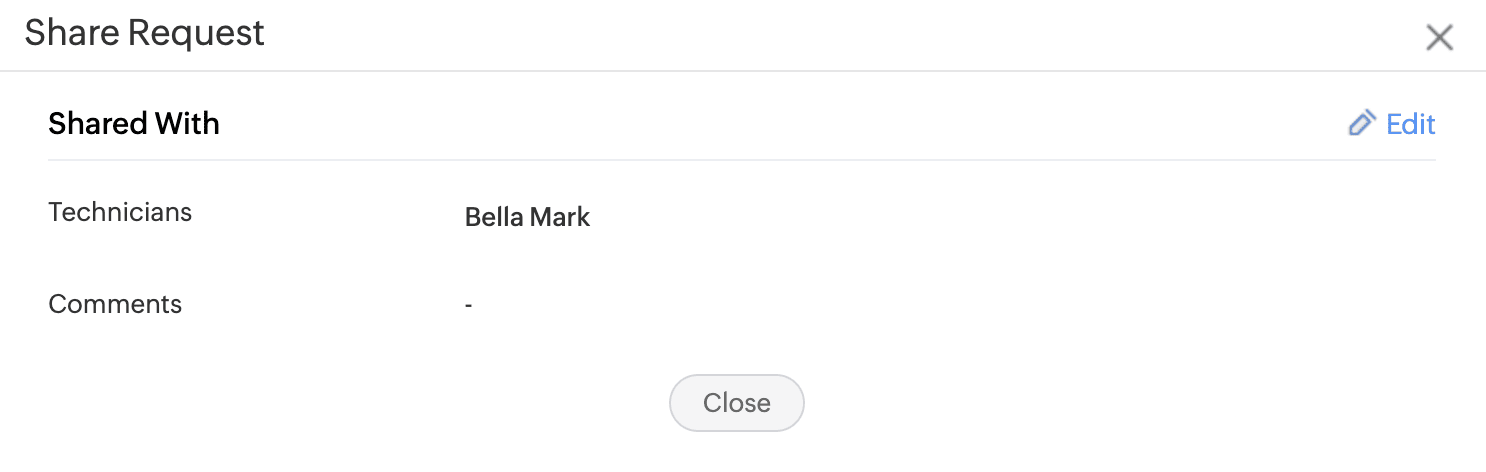The image size is (1486, 472).
Task: Close Share Request via top-right X
Action: (x=1439, y=38)
